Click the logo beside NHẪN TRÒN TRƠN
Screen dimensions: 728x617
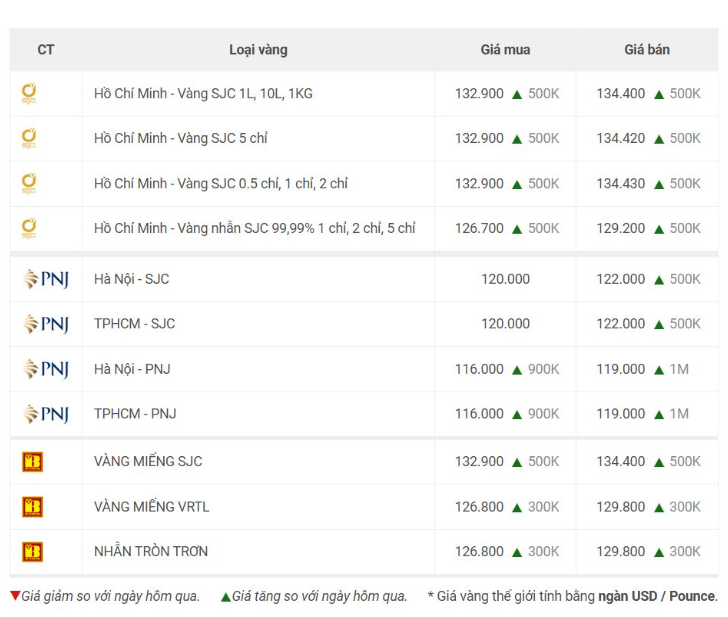point(32,552)
